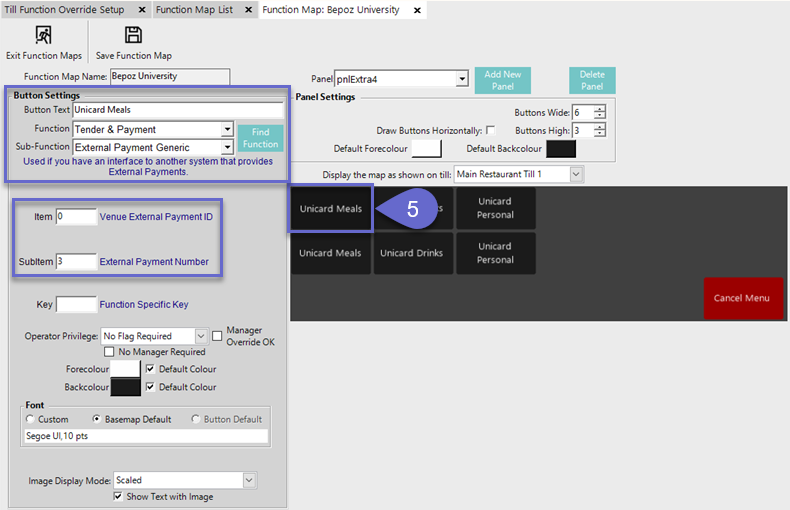Expand the Function dropdown list
The image size is (790, 510).
click(x=227, y=130)
